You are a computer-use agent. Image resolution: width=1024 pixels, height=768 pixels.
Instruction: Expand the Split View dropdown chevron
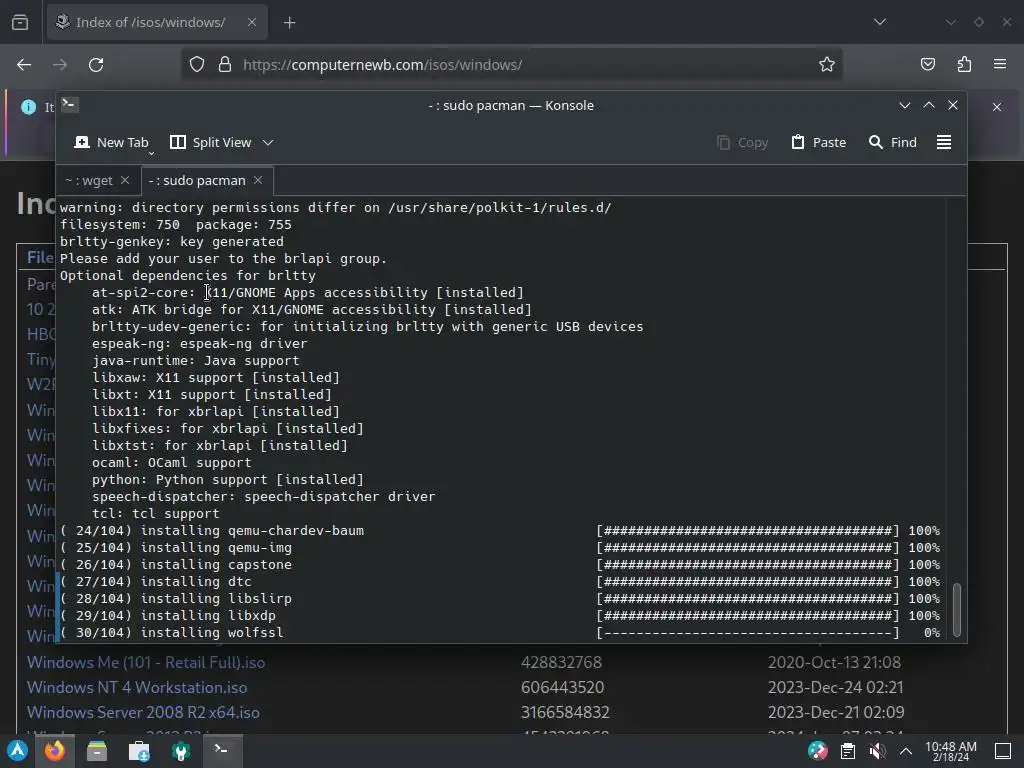pyautogui.click(x=268, y=142)
